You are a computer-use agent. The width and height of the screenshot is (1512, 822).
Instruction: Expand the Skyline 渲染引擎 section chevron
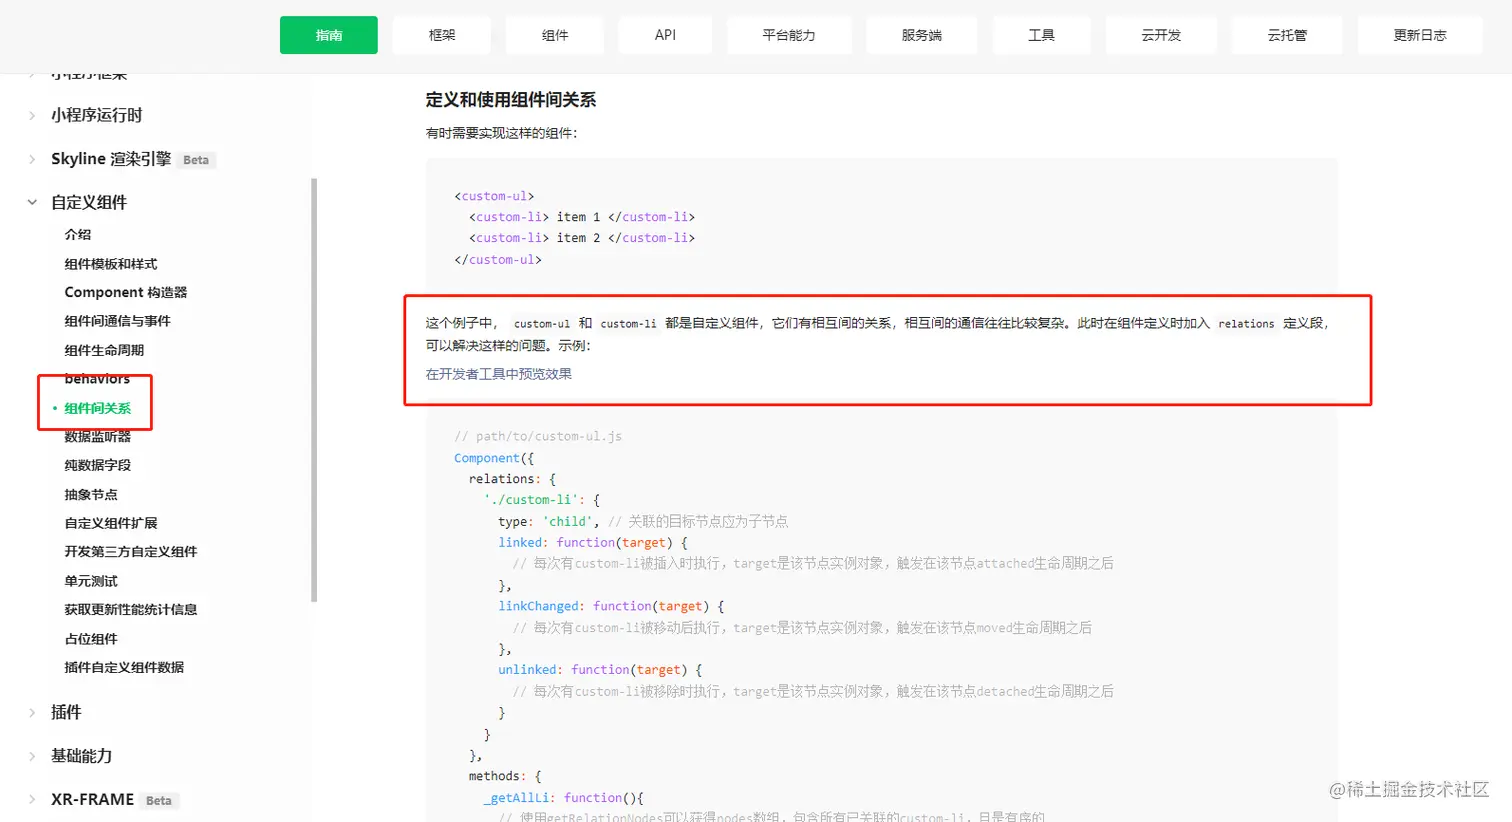coord(32,159)
